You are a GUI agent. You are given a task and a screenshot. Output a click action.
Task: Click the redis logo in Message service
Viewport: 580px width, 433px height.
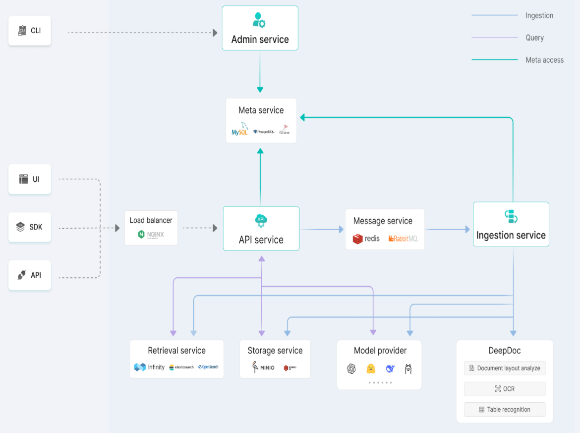click(366, 239)
